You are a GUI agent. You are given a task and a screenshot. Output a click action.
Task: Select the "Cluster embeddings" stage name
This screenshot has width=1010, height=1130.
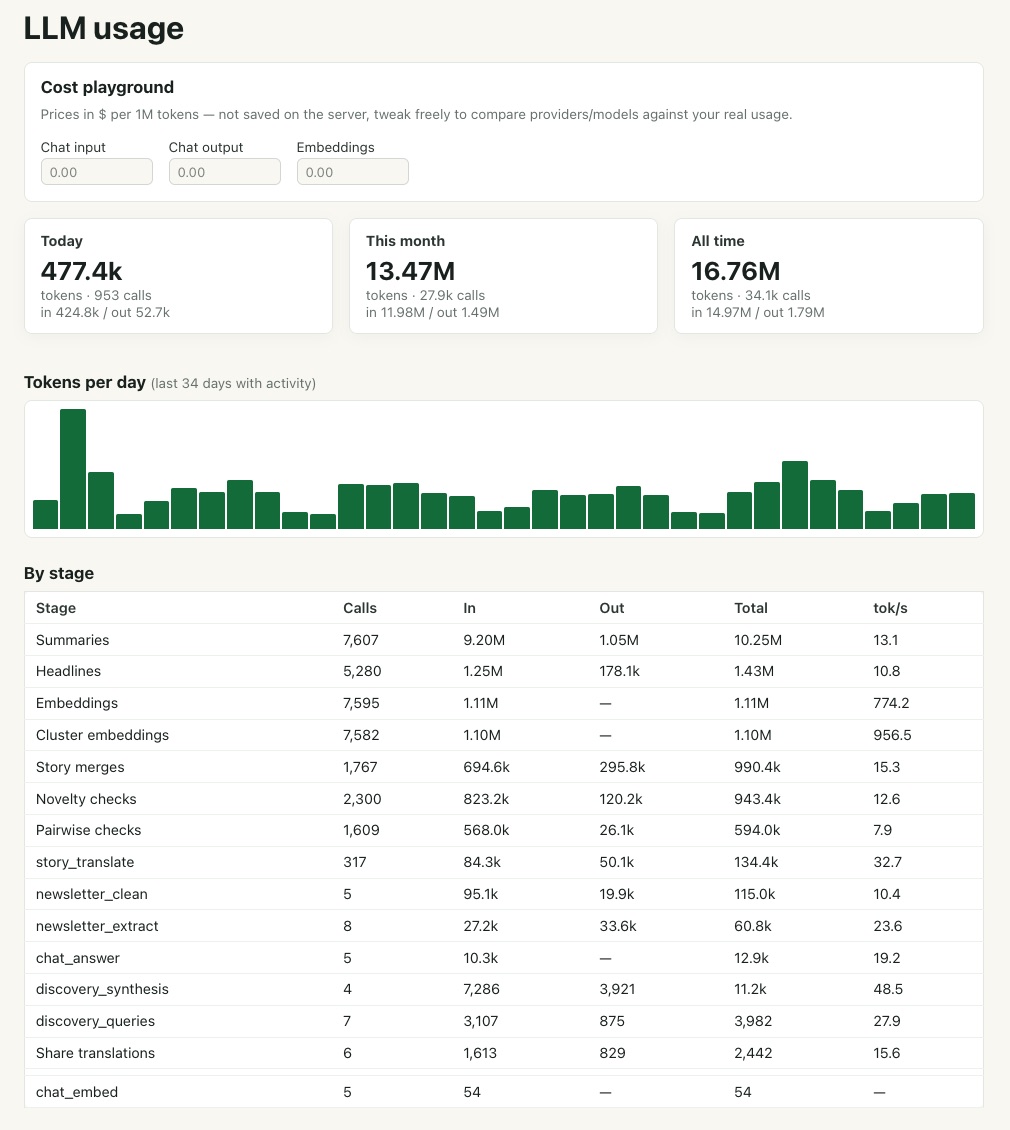(x=102, y=735)
